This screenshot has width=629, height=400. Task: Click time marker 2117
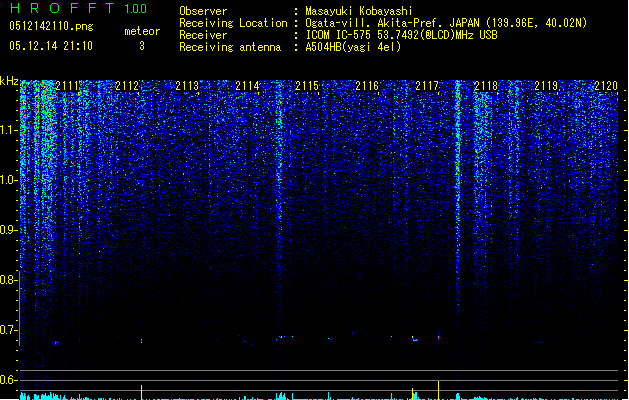click(x=427, y=86)
